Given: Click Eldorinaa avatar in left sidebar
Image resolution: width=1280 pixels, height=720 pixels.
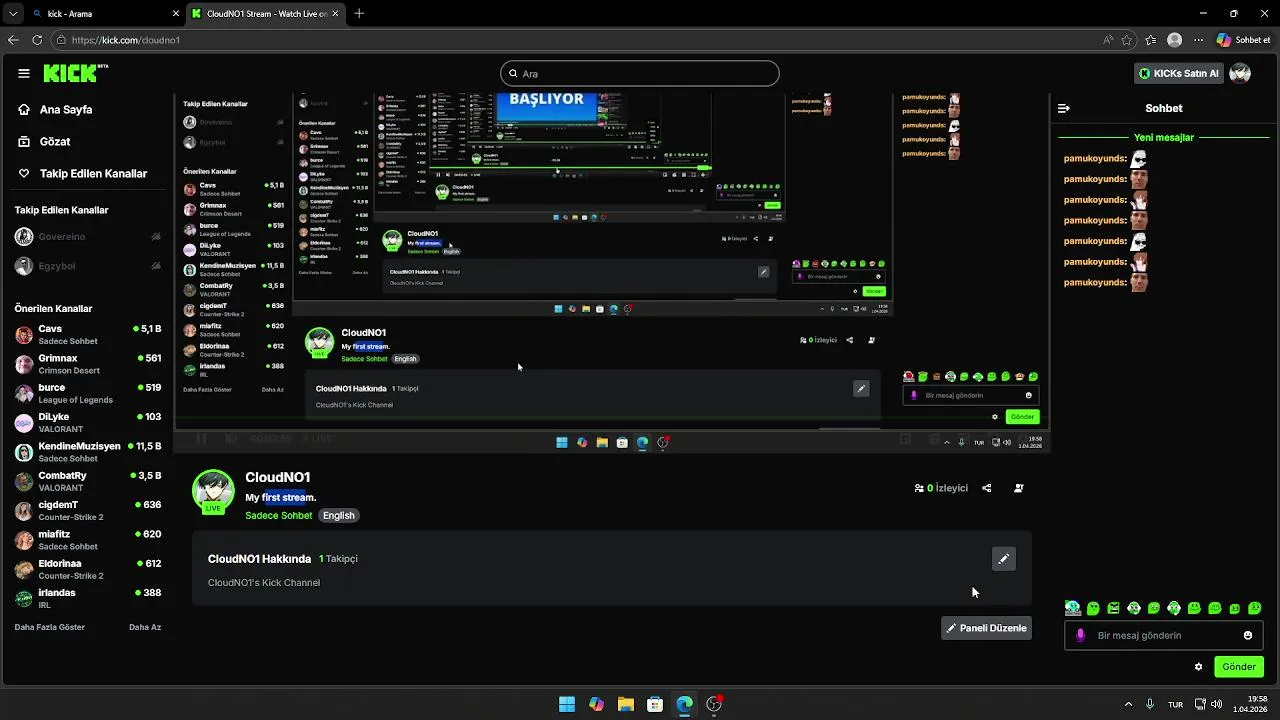Looking at the screenshot, I should pos(24,569).
